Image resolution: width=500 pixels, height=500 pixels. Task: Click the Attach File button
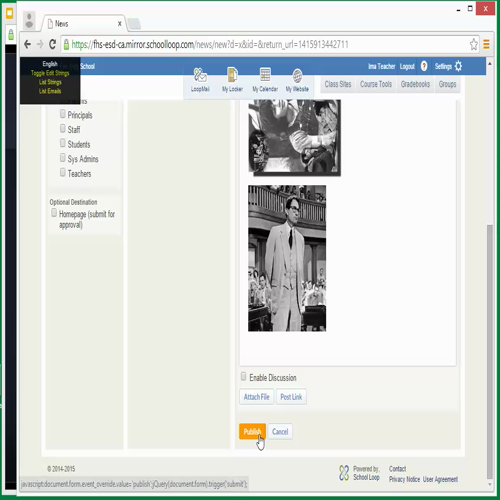coord(256,397)
